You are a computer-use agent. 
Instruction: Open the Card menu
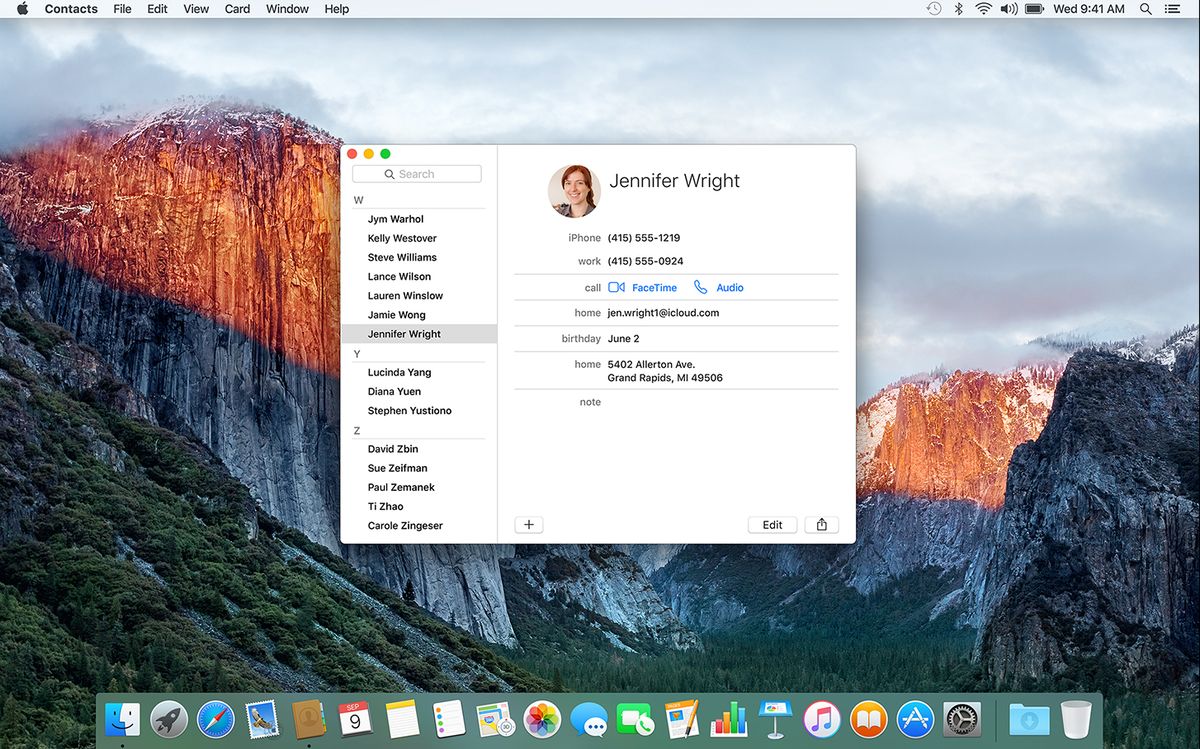(237, 9)
